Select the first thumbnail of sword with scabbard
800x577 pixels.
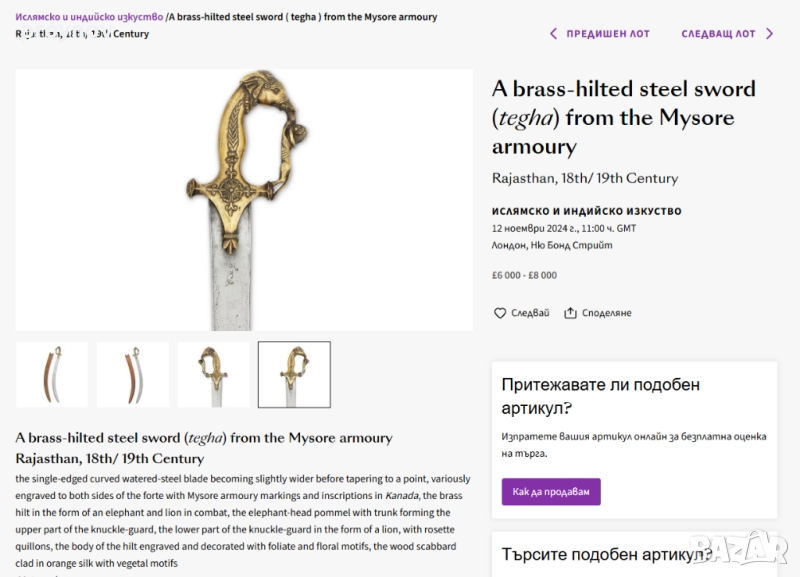pos(52,375)
